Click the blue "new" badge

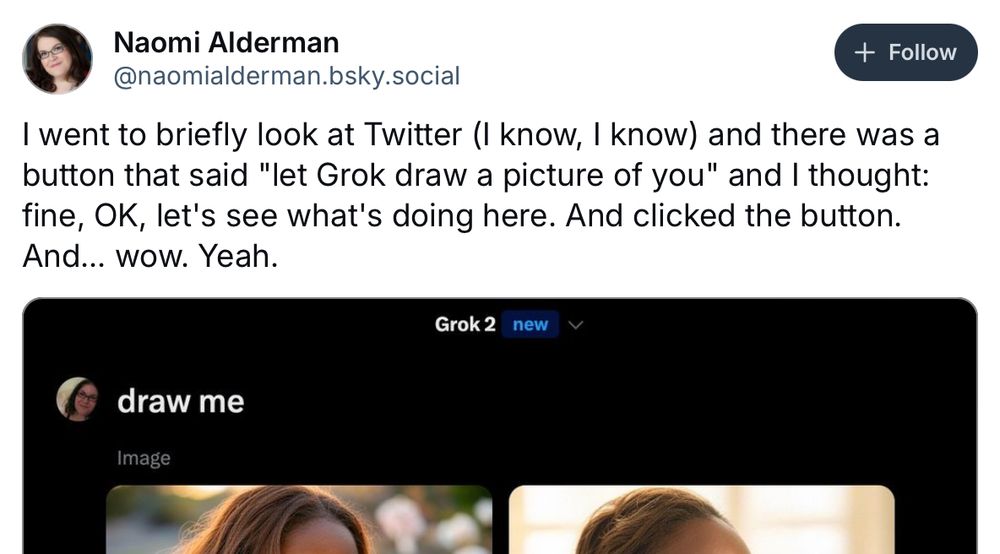click(530, 325)
